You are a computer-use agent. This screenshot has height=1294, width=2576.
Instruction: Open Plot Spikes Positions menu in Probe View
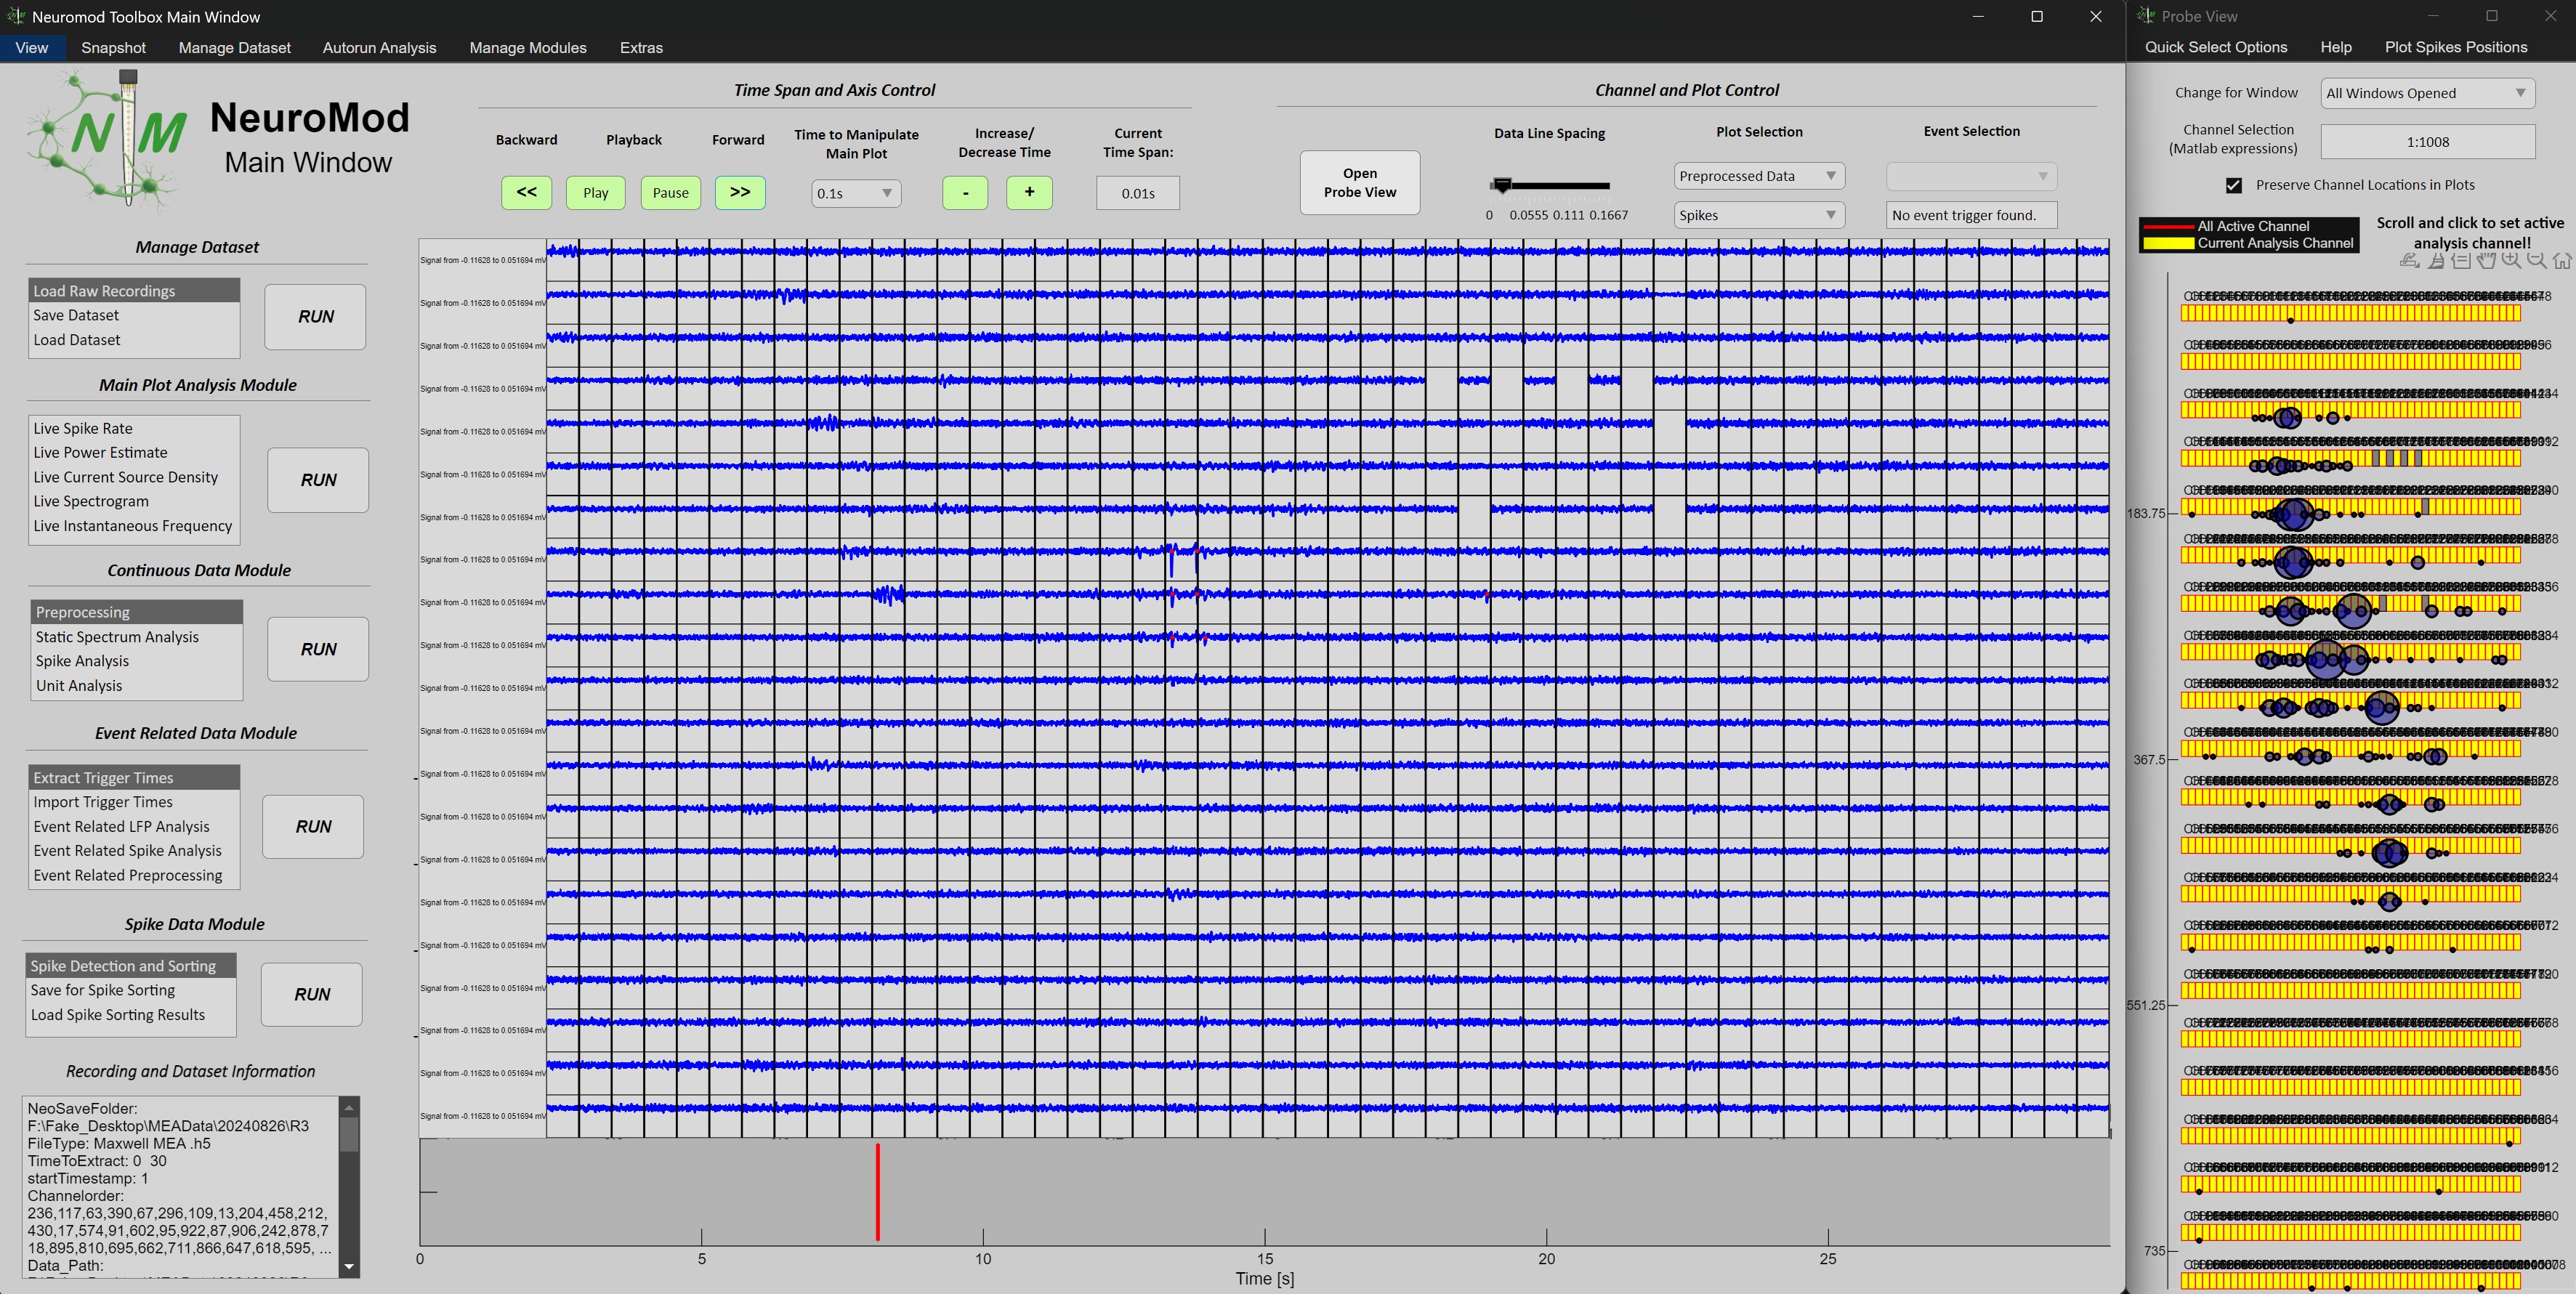(x=2455, y=47)
